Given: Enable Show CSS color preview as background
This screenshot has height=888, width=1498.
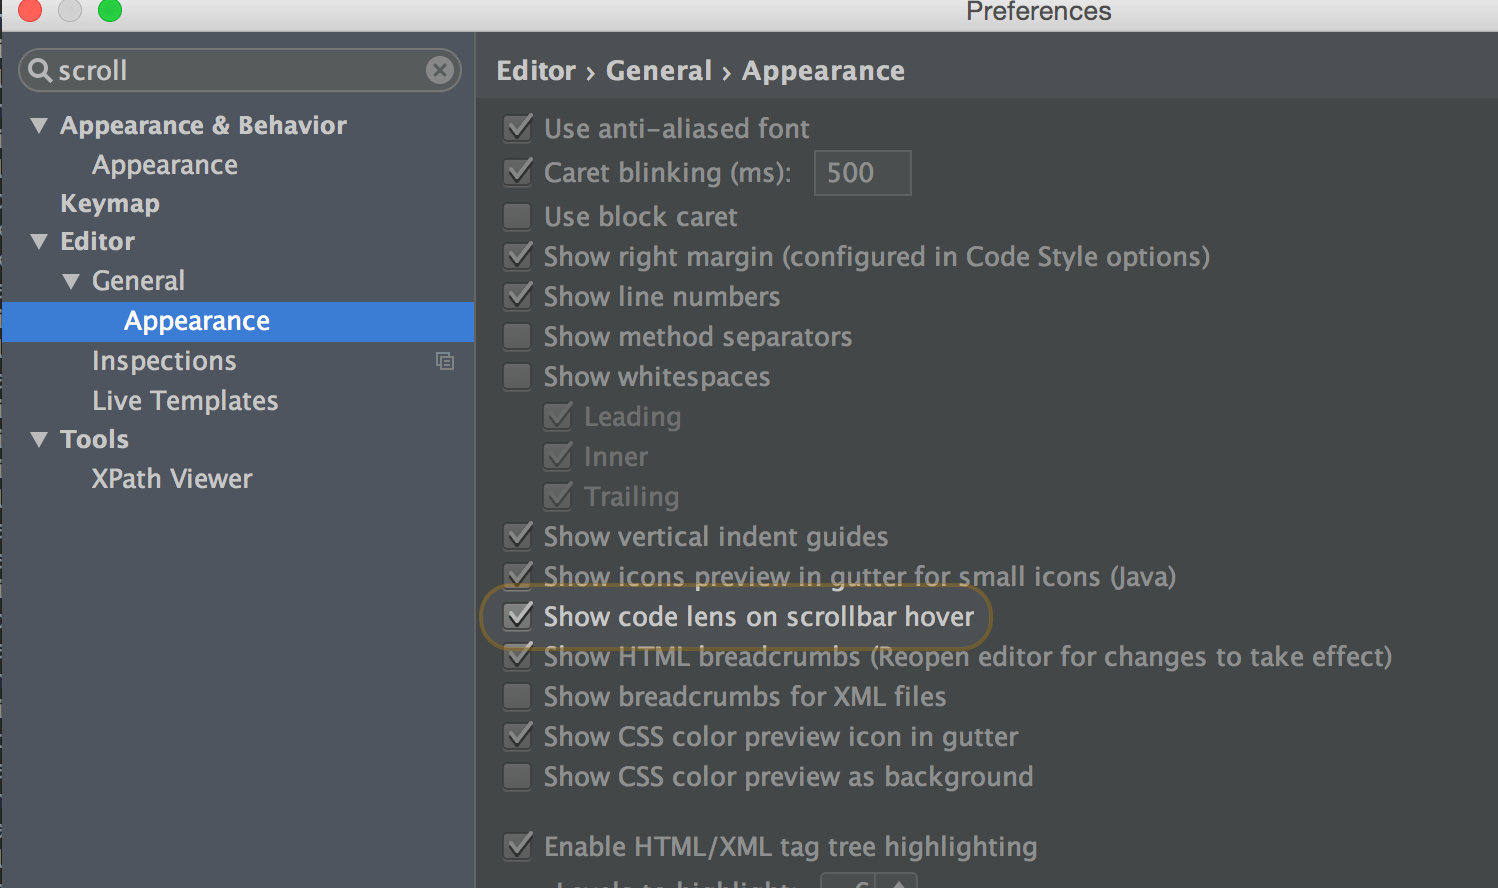Looking at the screenshot, I should [517, 776].
